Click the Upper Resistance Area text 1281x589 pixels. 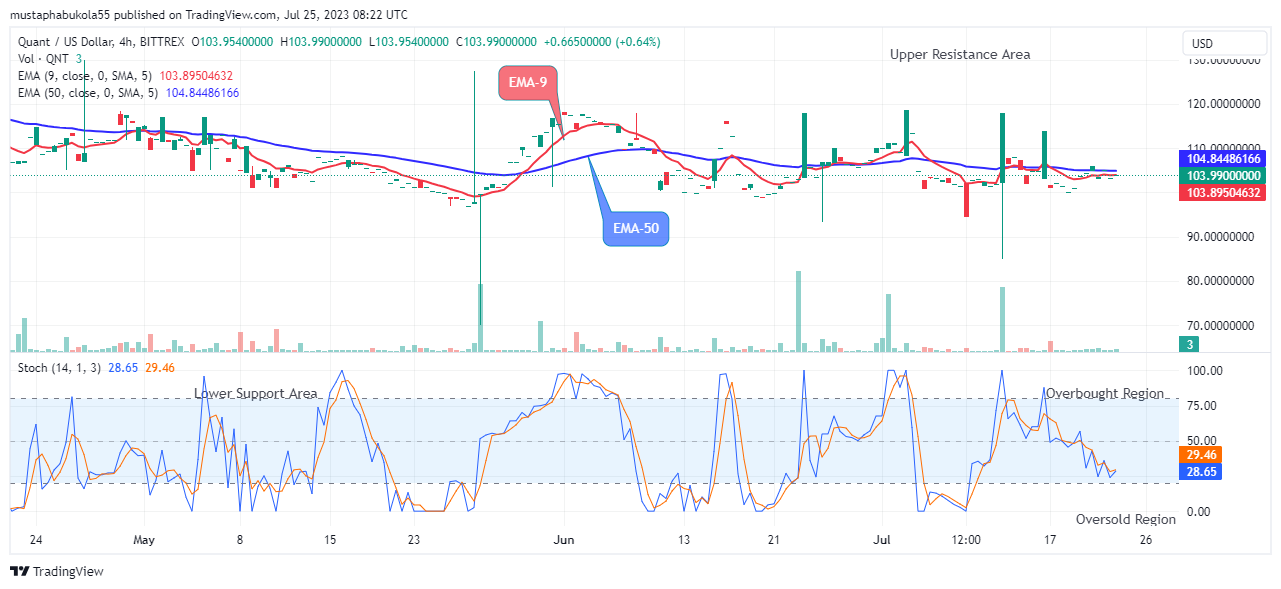[x=960, y=55]
